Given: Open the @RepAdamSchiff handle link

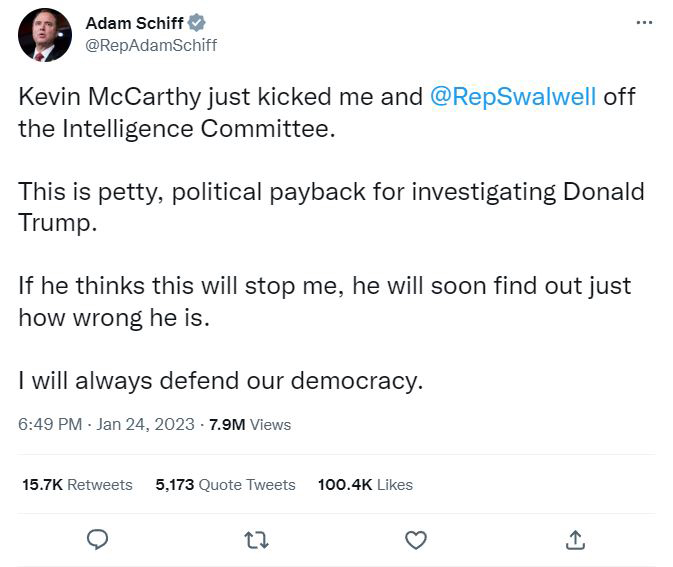Looking at the screenshot, I should (x=151, y=45).
